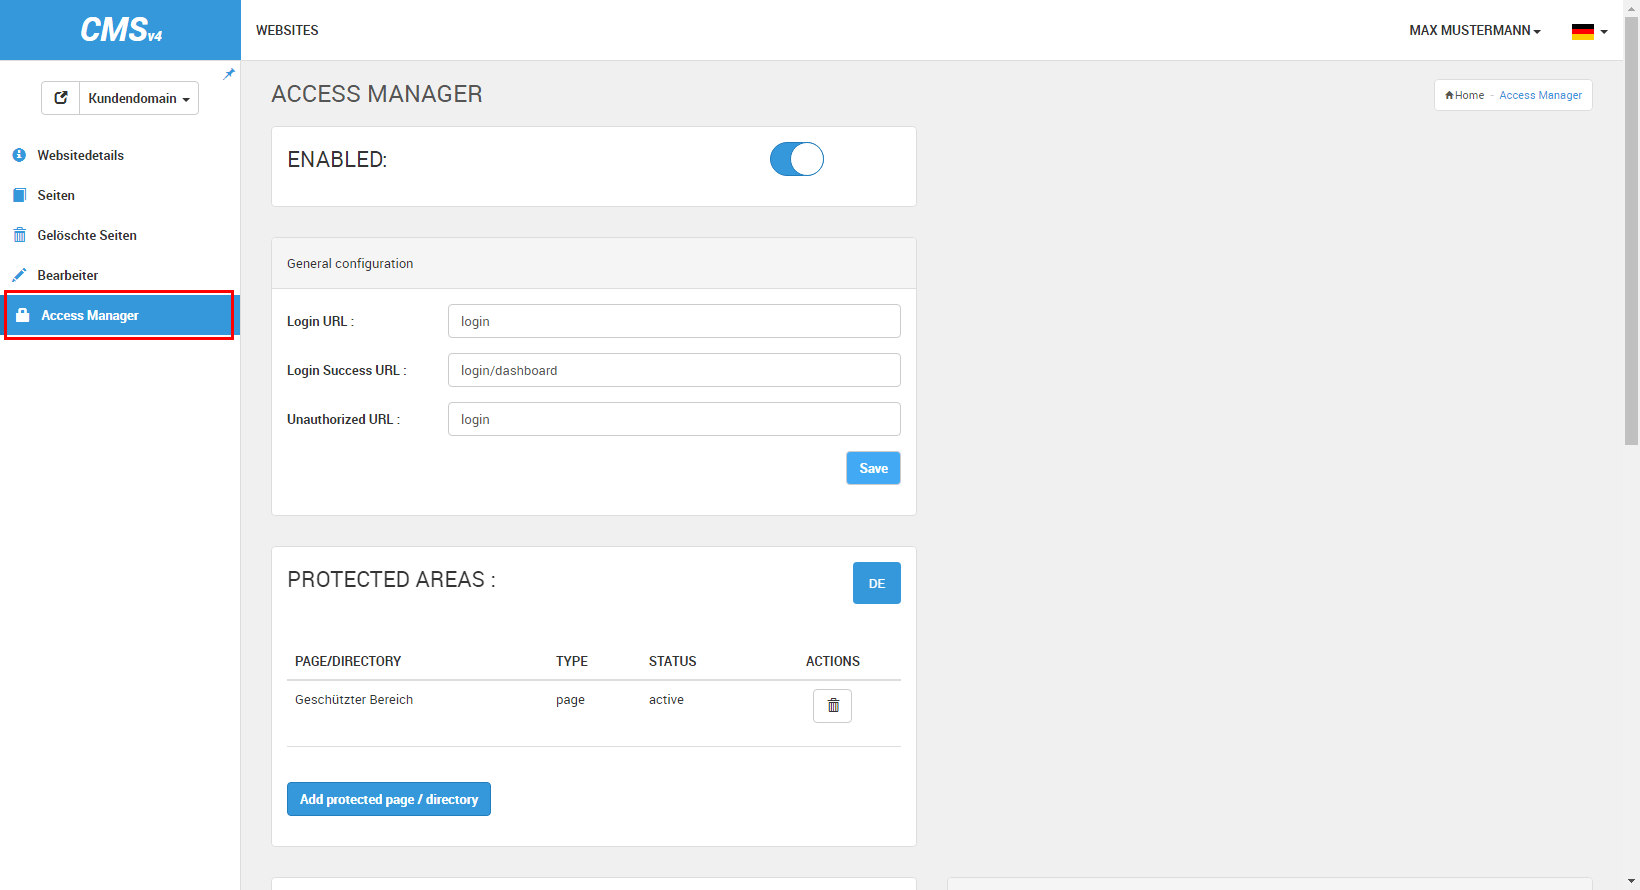This screenshot has height=890, width=1640.
Task: Click Add protected page / directory
Action: click(388, 799)
